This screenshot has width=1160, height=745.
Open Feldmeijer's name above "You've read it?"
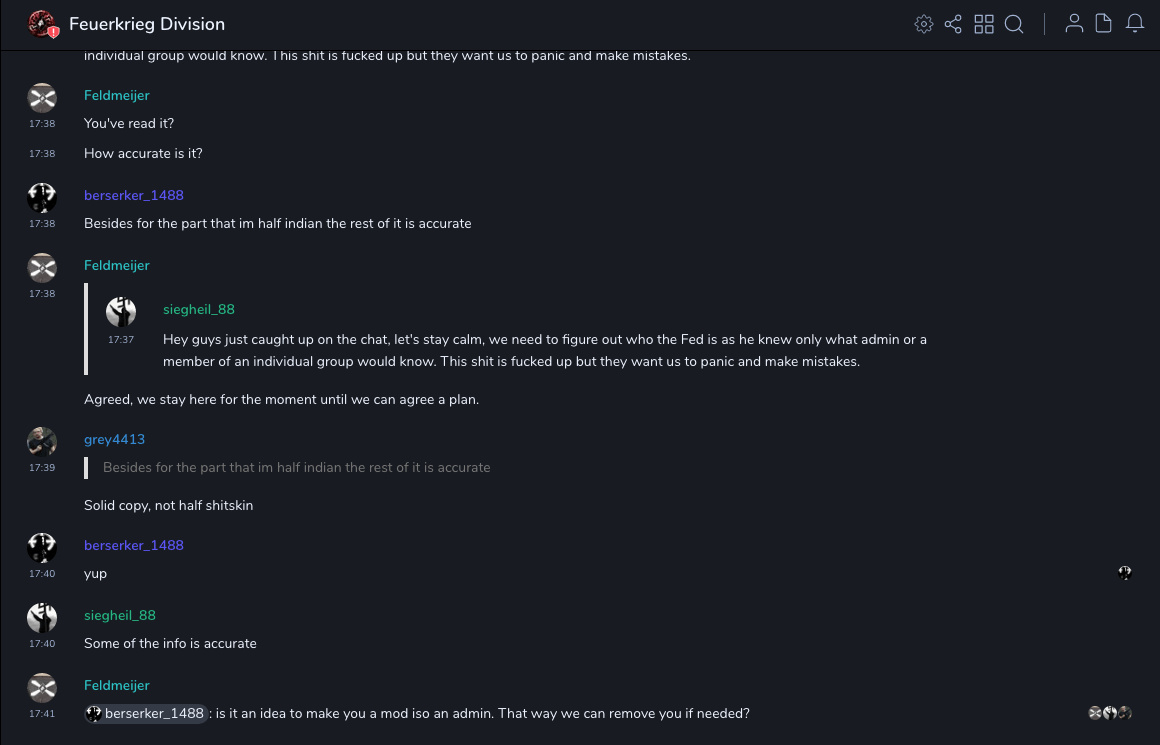coord(117,95)
